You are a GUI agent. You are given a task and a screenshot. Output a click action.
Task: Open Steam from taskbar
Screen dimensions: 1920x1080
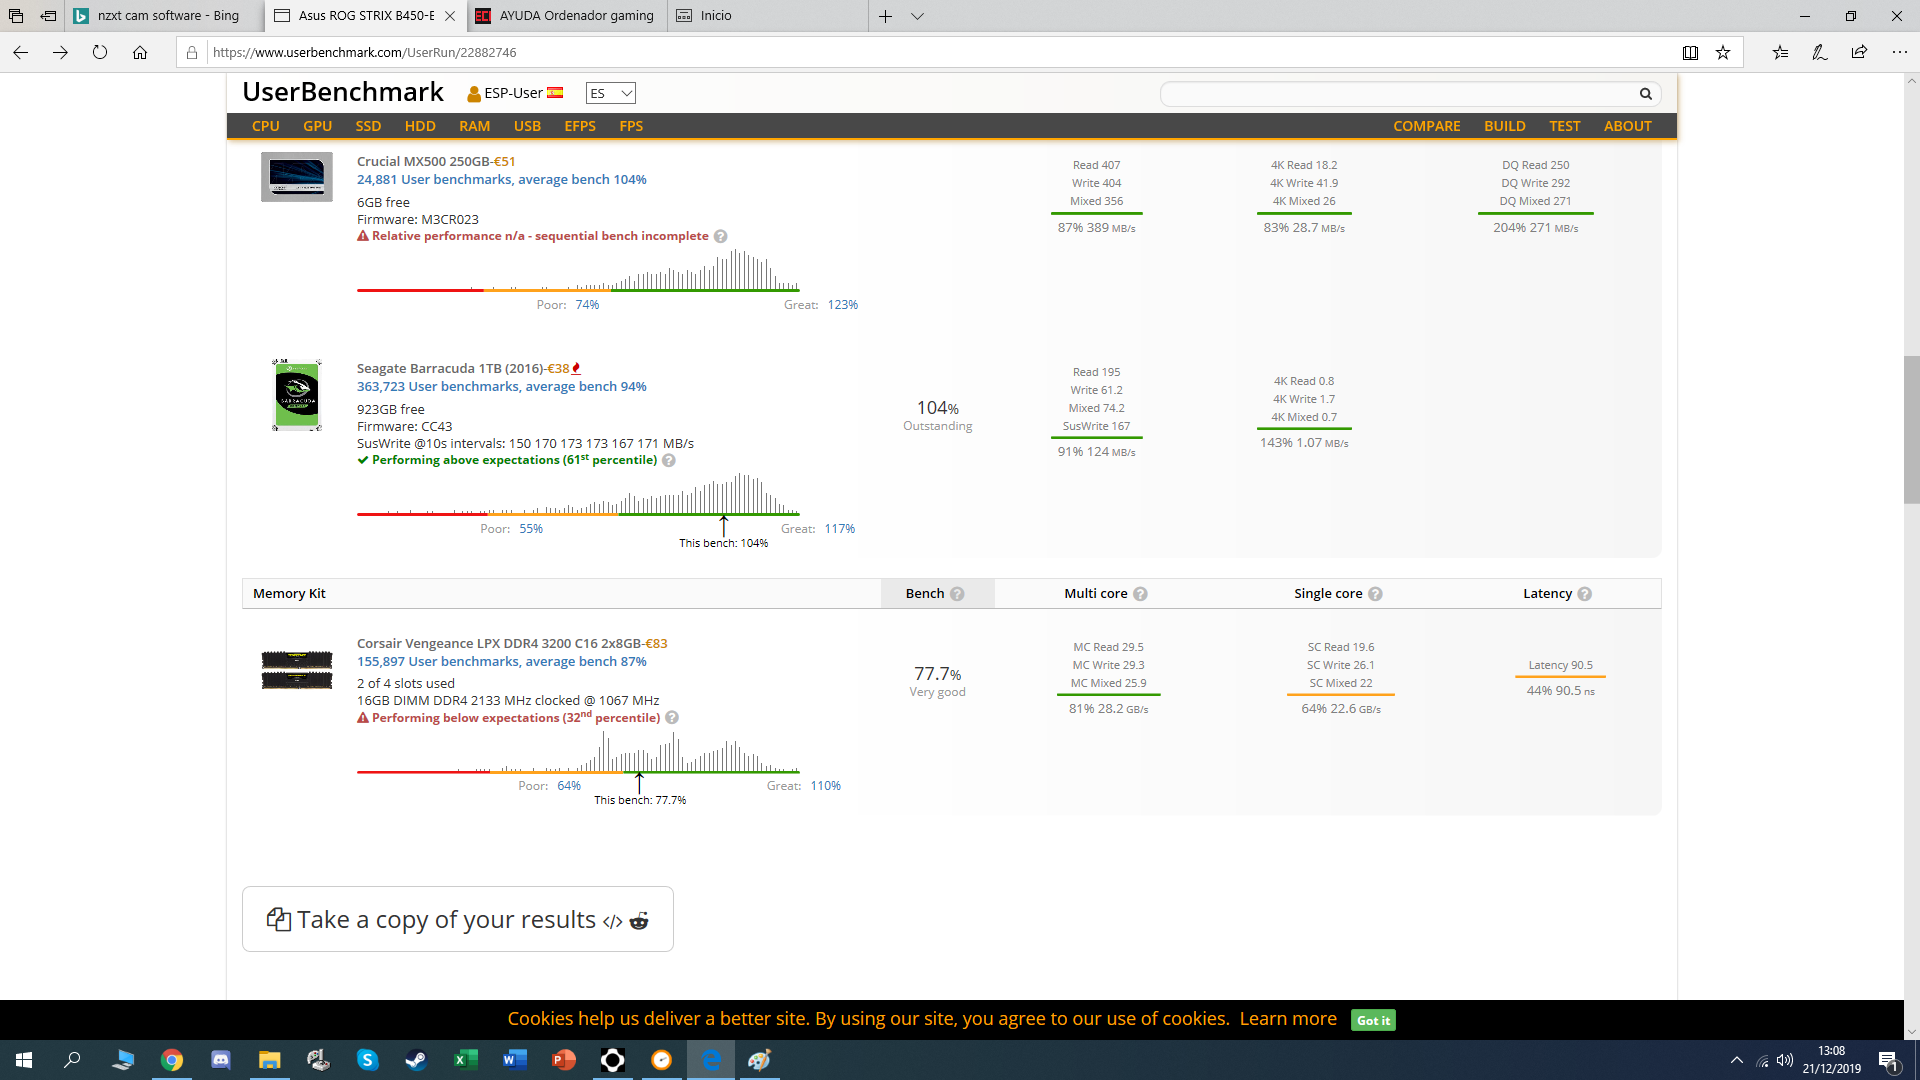(x=416, y=1060)
